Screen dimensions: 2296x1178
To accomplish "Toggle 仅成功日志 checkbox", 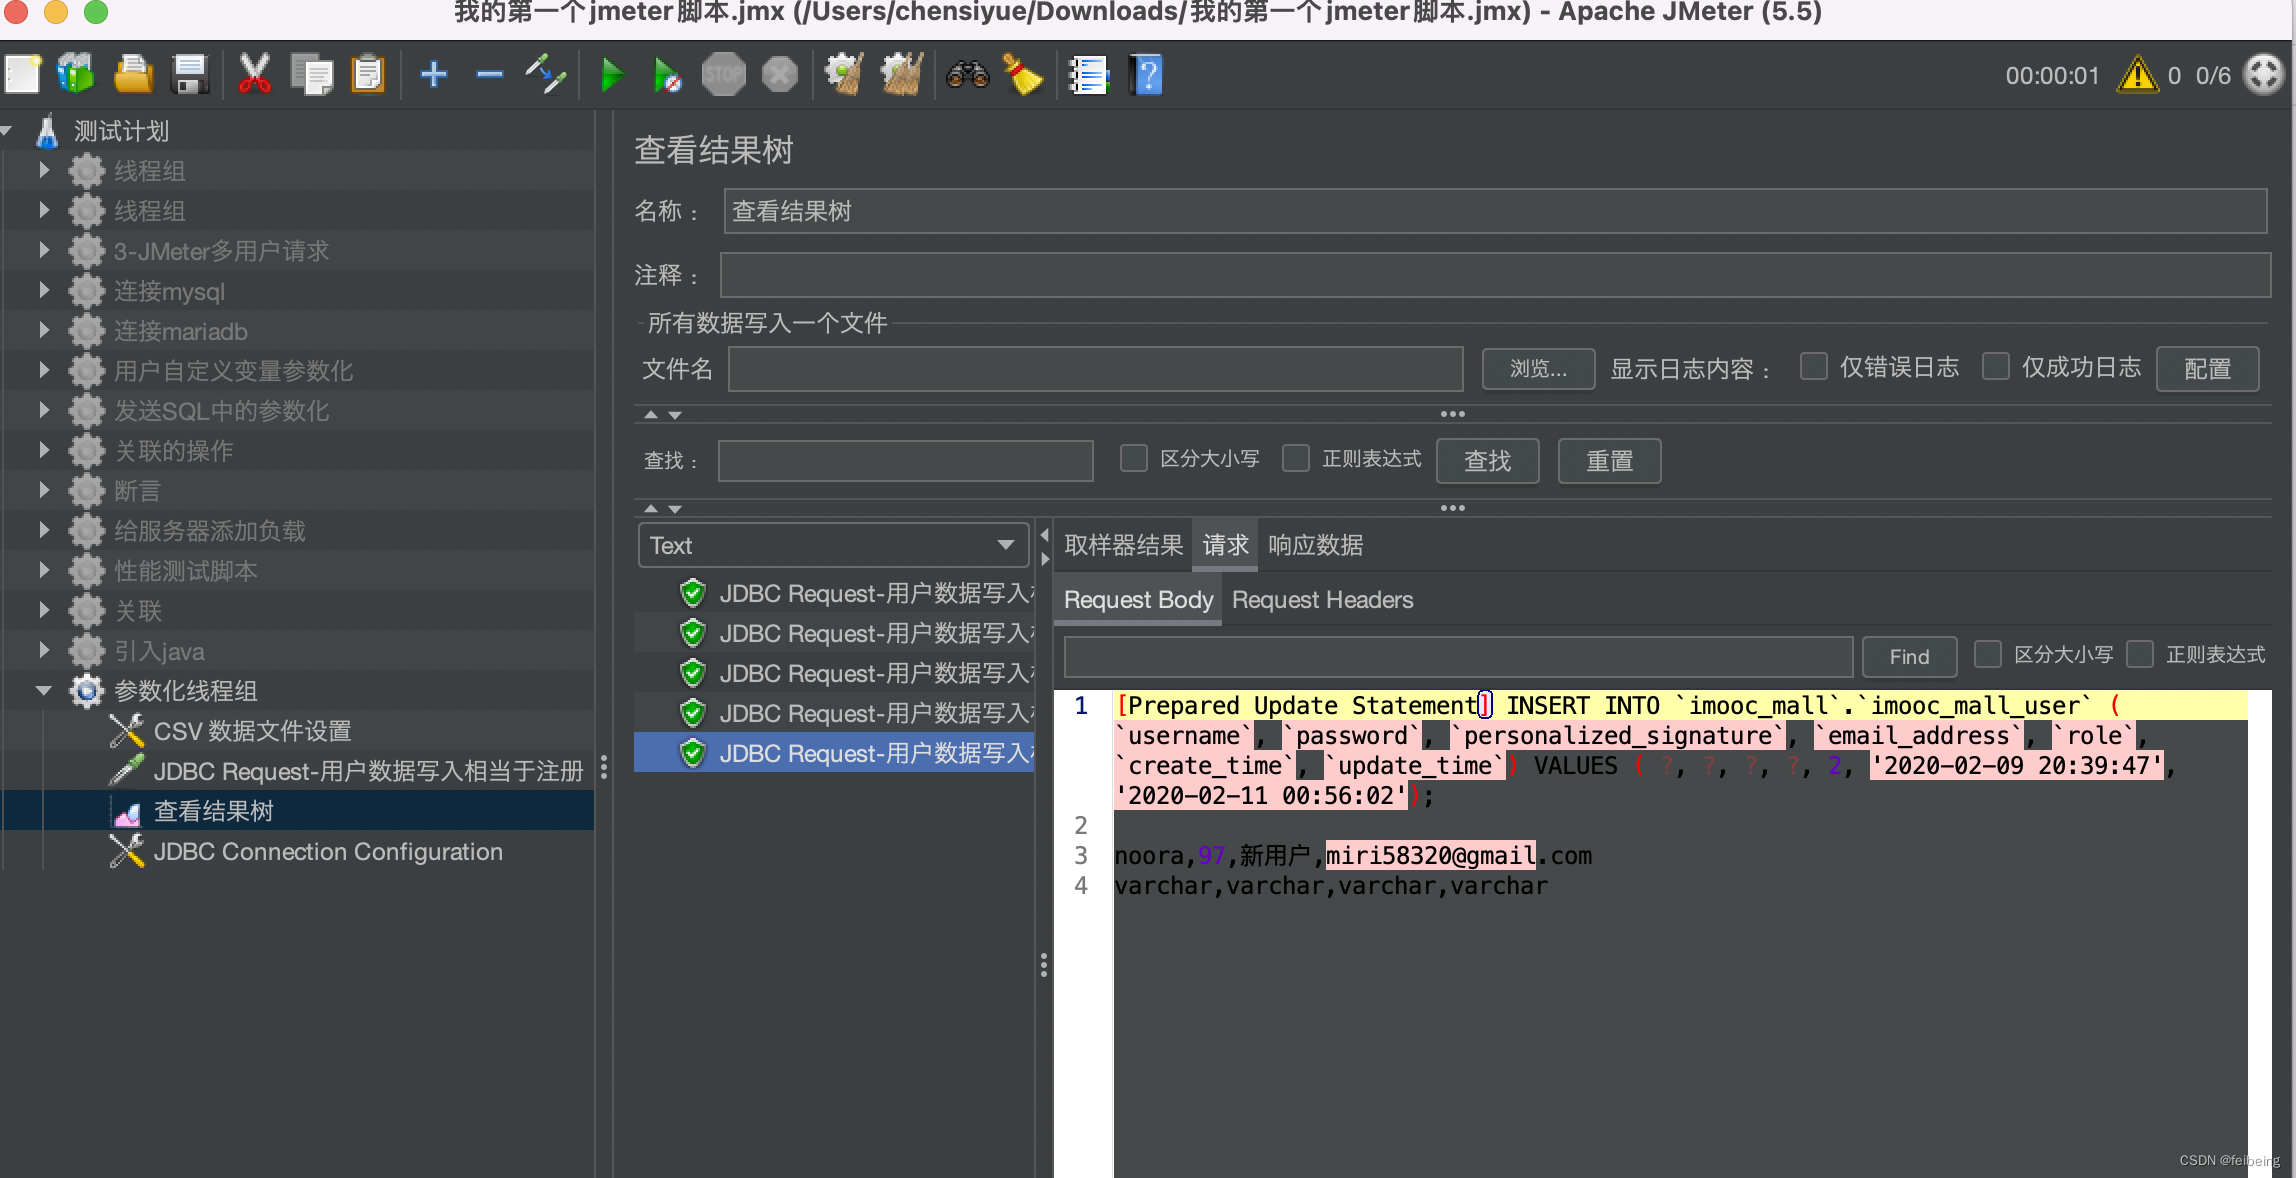I will (x=1995, y=366).
